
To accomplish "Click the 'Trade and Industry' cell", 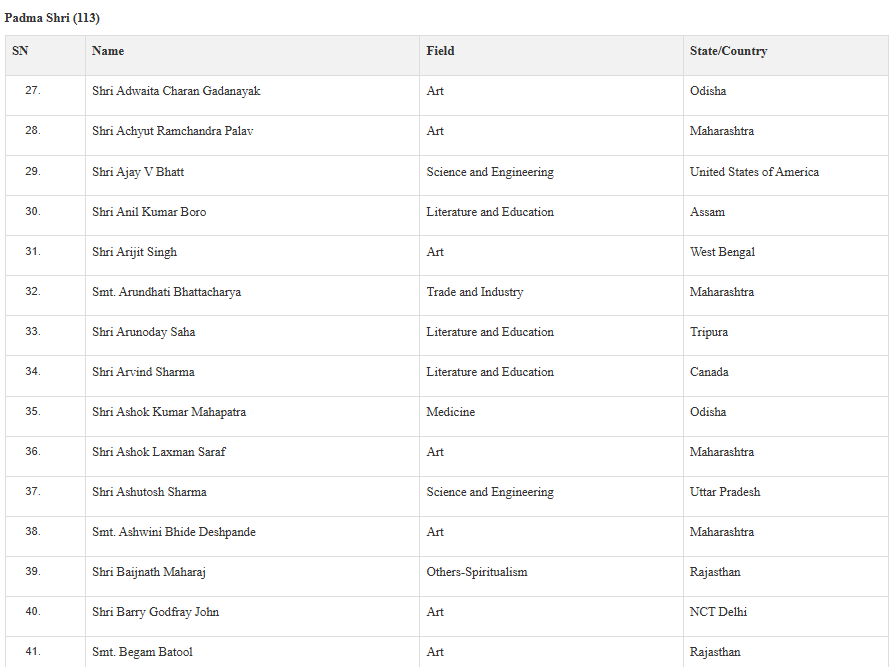I will tap(475, 292).
